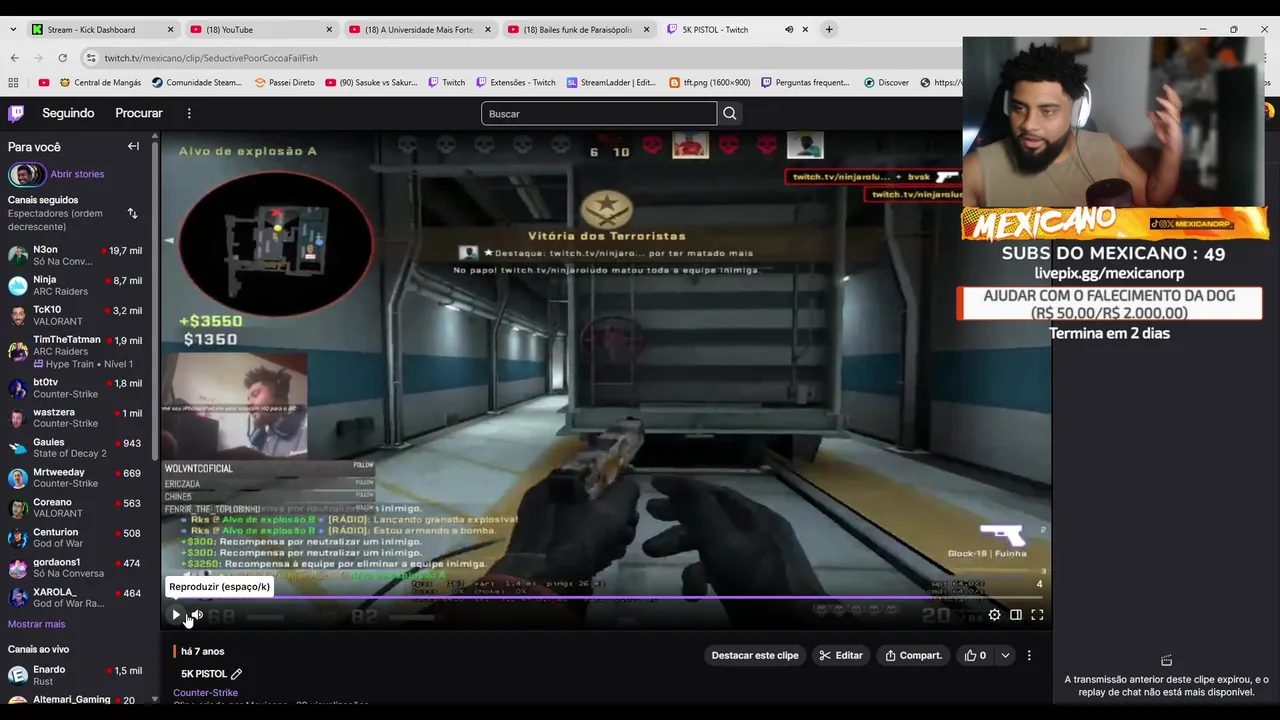Open a new browser tab
Image resolution: width=1280 pixels, height=720 pixels.
click(x=829, y=30)
